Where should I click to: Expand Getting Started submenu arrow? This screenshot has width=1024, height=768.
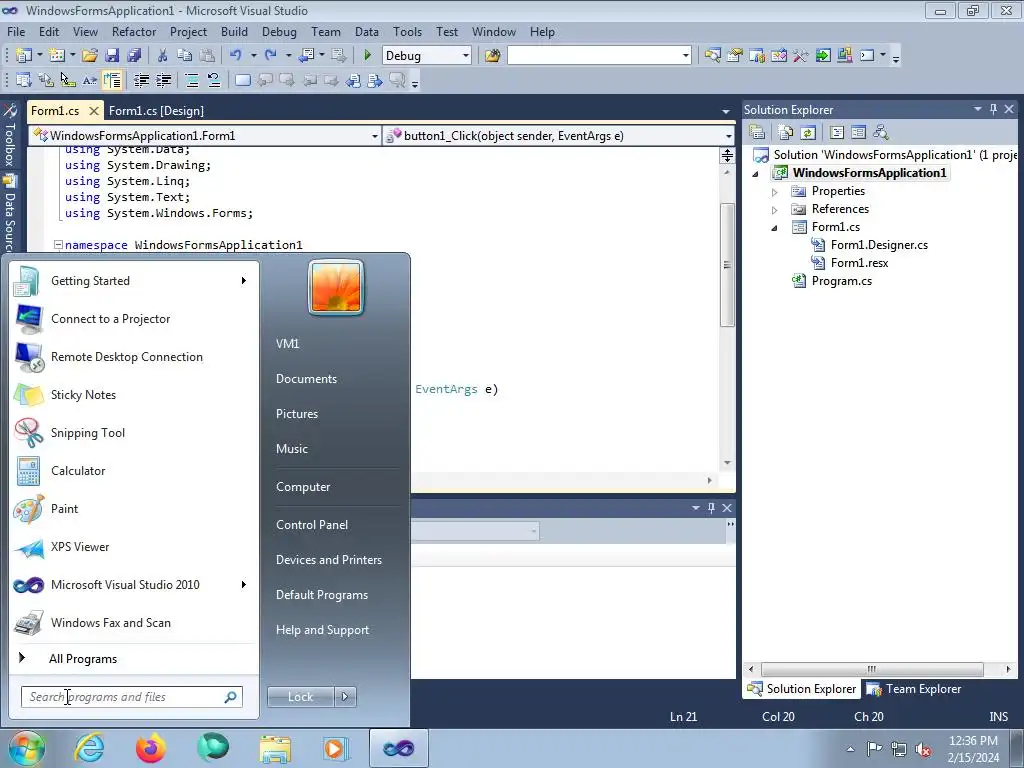point(244,281)
